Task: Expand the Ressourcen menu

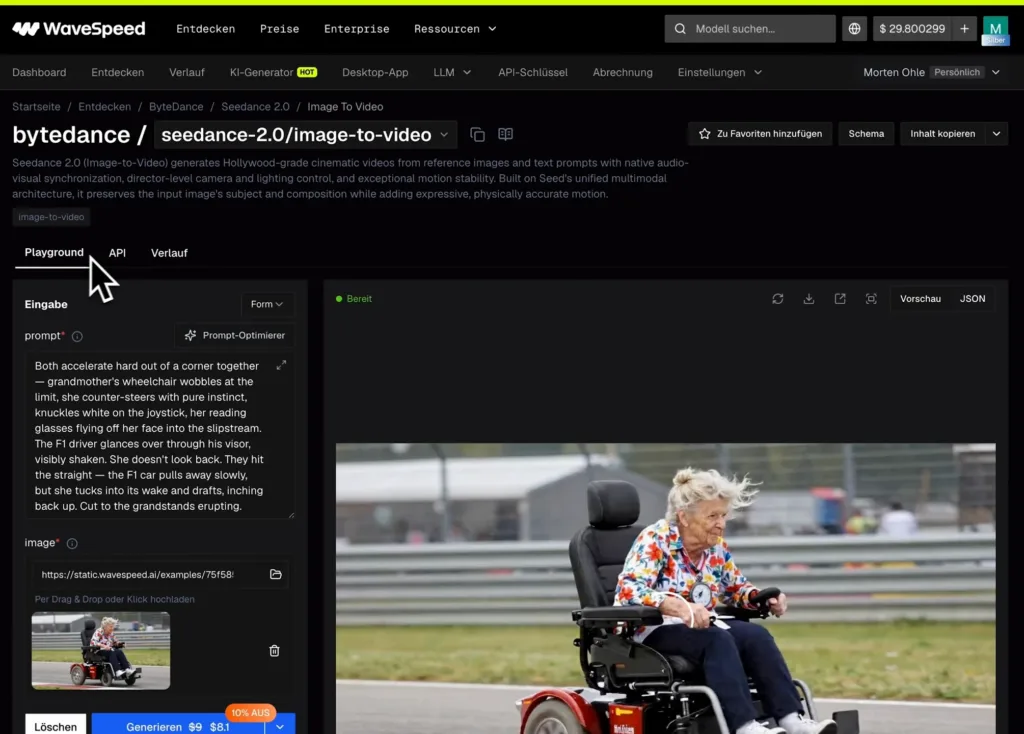Action: coord(455,29)
